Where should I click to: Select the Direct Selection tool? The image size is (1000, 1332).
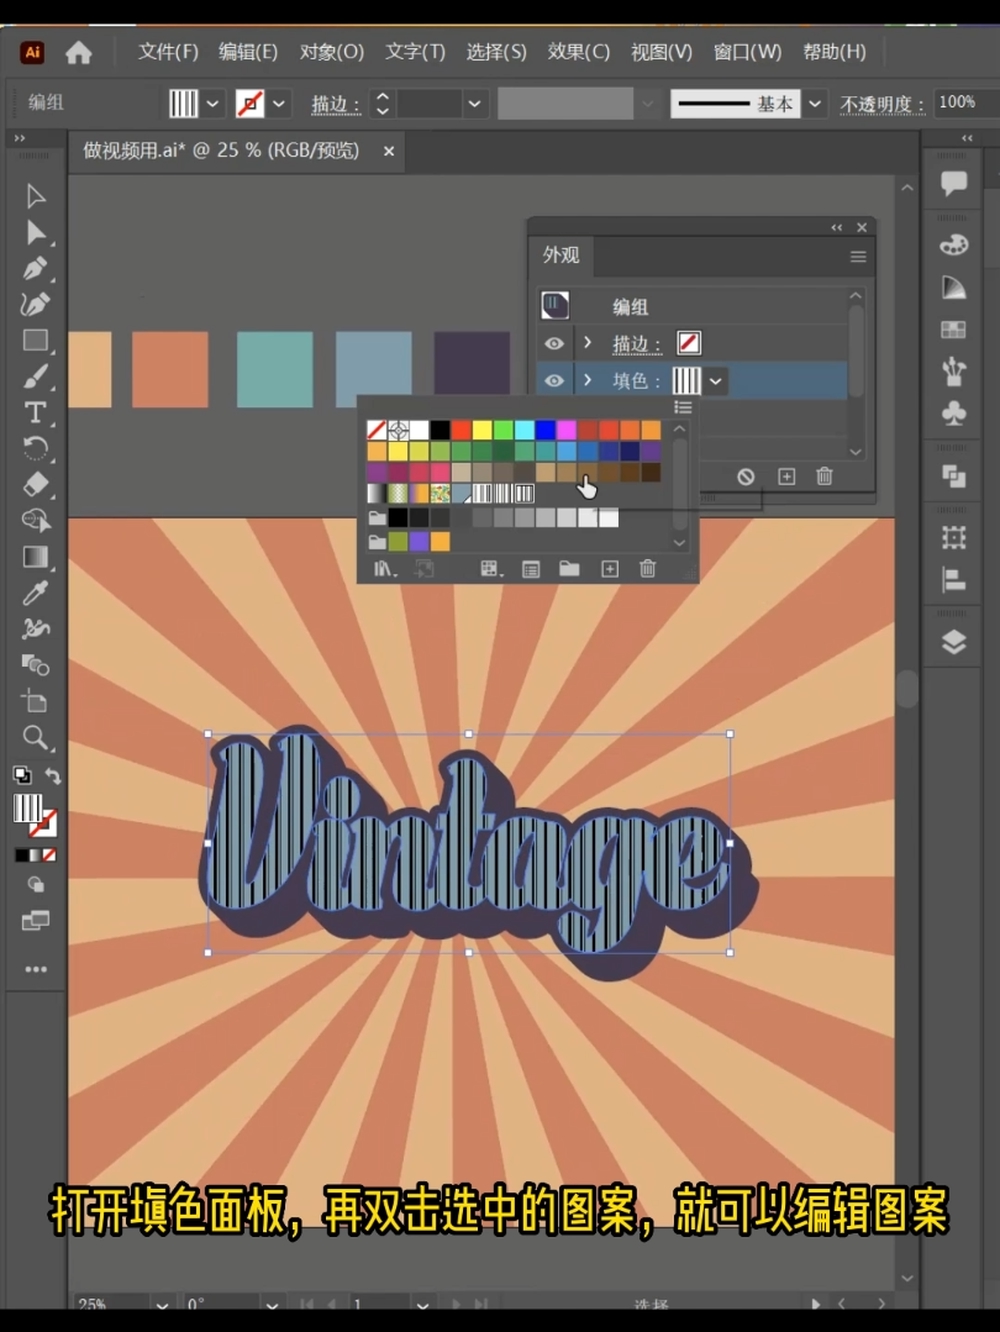(x=35, y=232)
